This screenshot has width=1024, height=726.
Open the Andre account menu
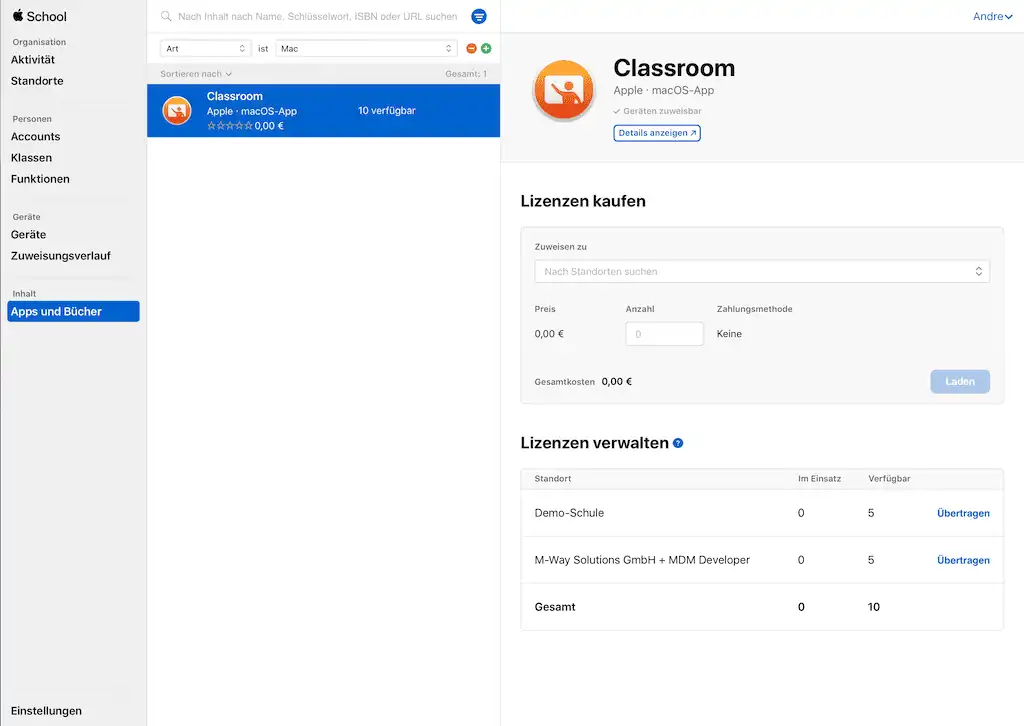coord(992,16)
